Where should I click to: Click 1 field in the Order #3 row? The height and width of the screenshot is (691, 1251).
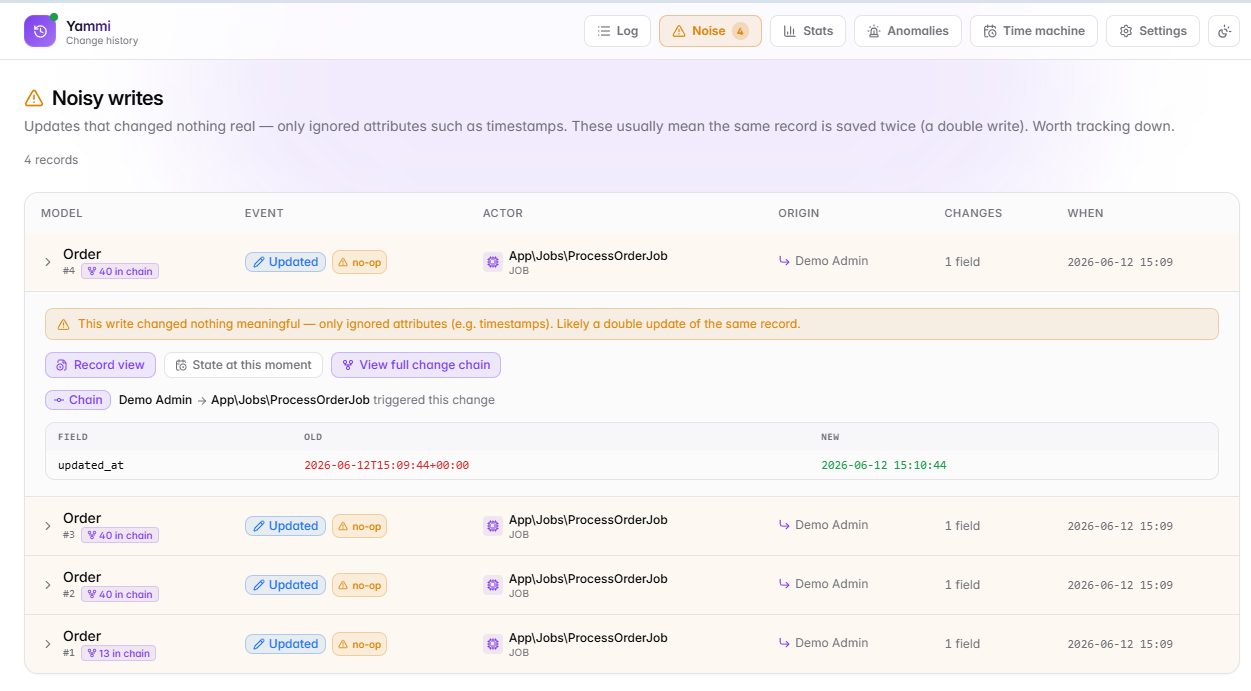tap(962, 526)
